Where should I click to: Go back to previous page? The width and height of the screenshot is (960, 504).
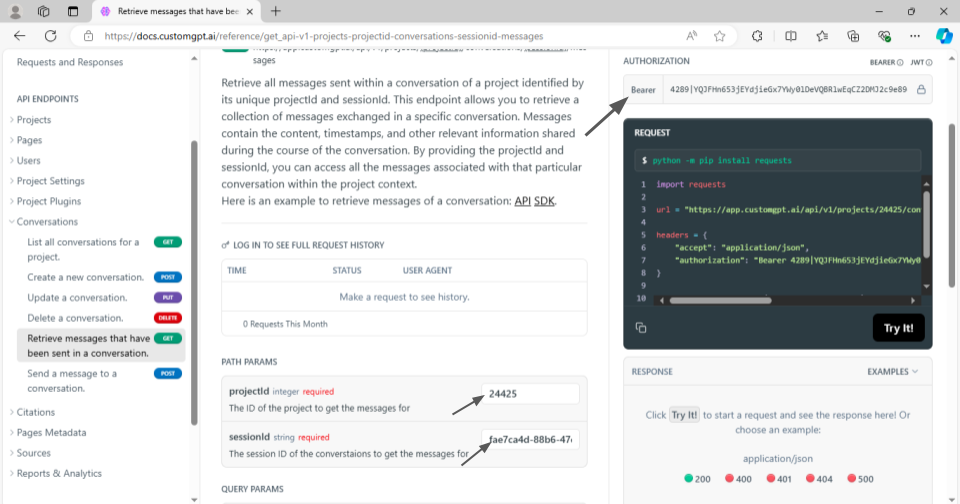[20, 36]
